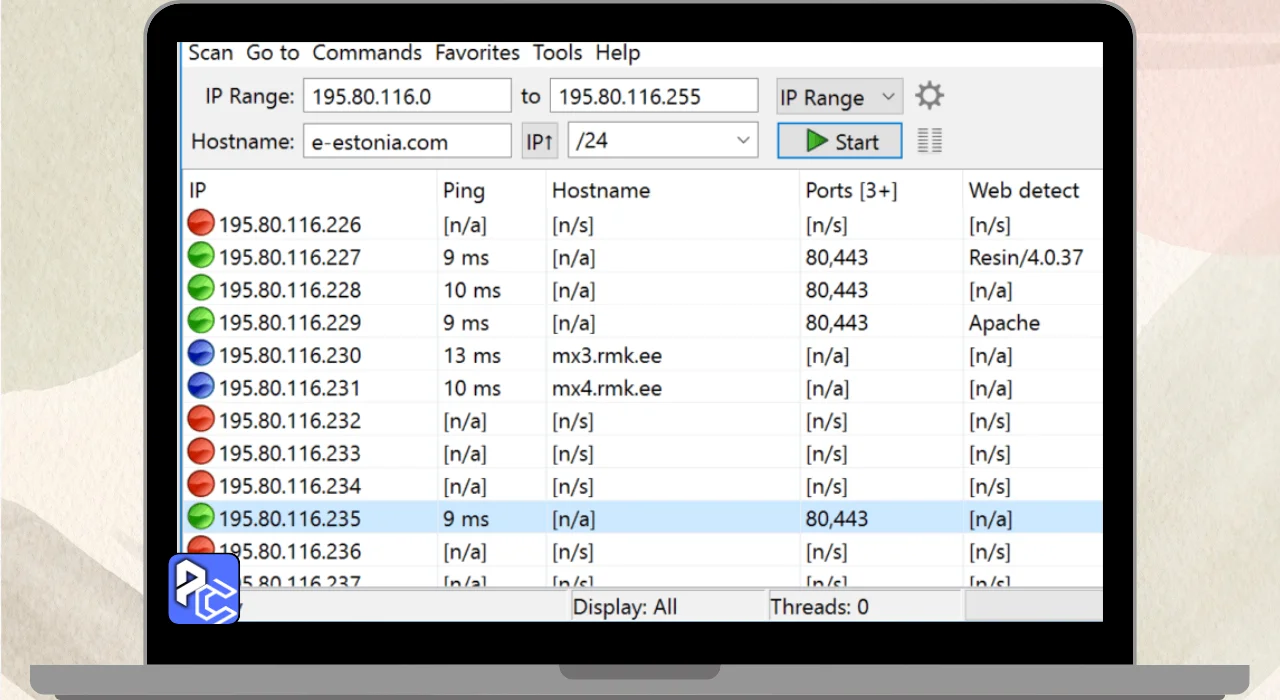
Task: Click the blue status icon for 195.80.116.230
Action: pyautogui.click(x=201, y=355)
